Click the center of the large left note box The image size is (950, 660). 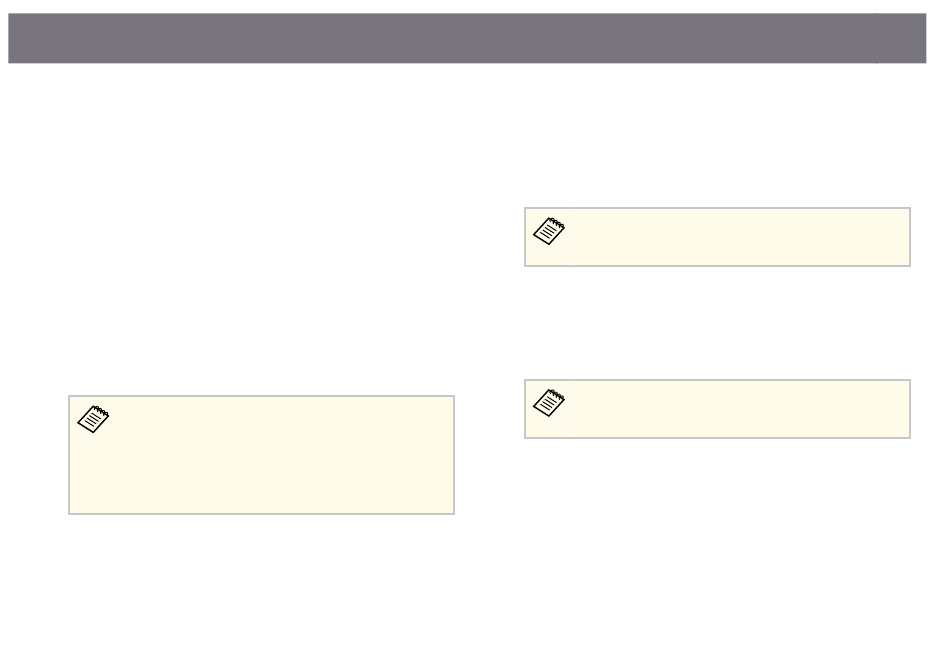(262, 455)
